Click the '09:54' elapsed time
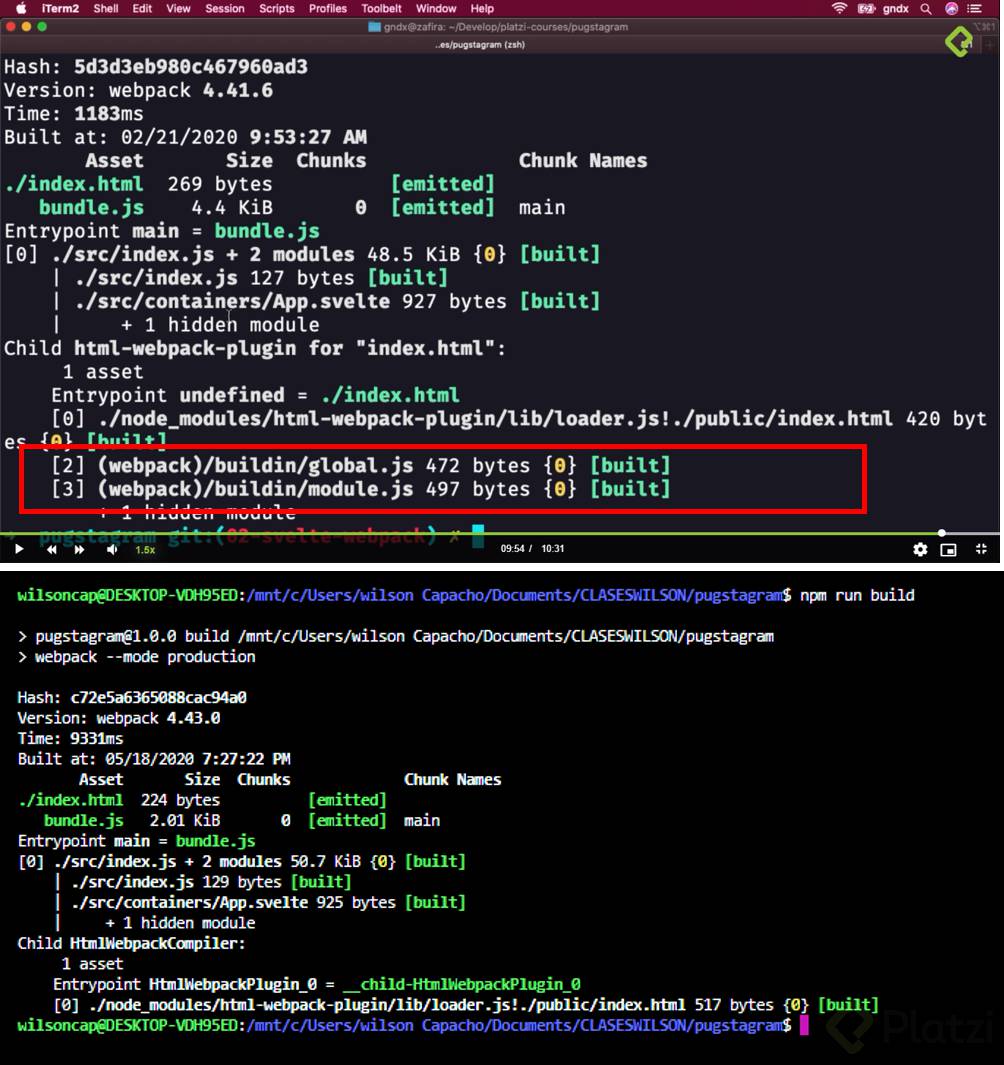The width and height of the screenshot is (1004, 1065). [512, 549]
